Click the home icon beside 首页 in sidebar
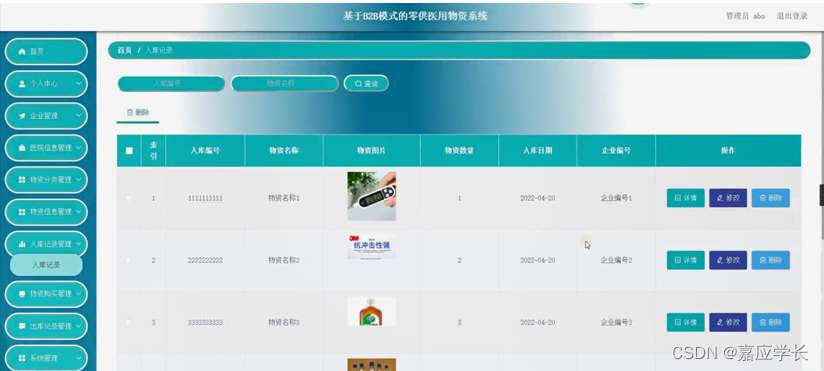Viewport: 824px width, 371px height. pyautogui.click(x=22, y=51)
